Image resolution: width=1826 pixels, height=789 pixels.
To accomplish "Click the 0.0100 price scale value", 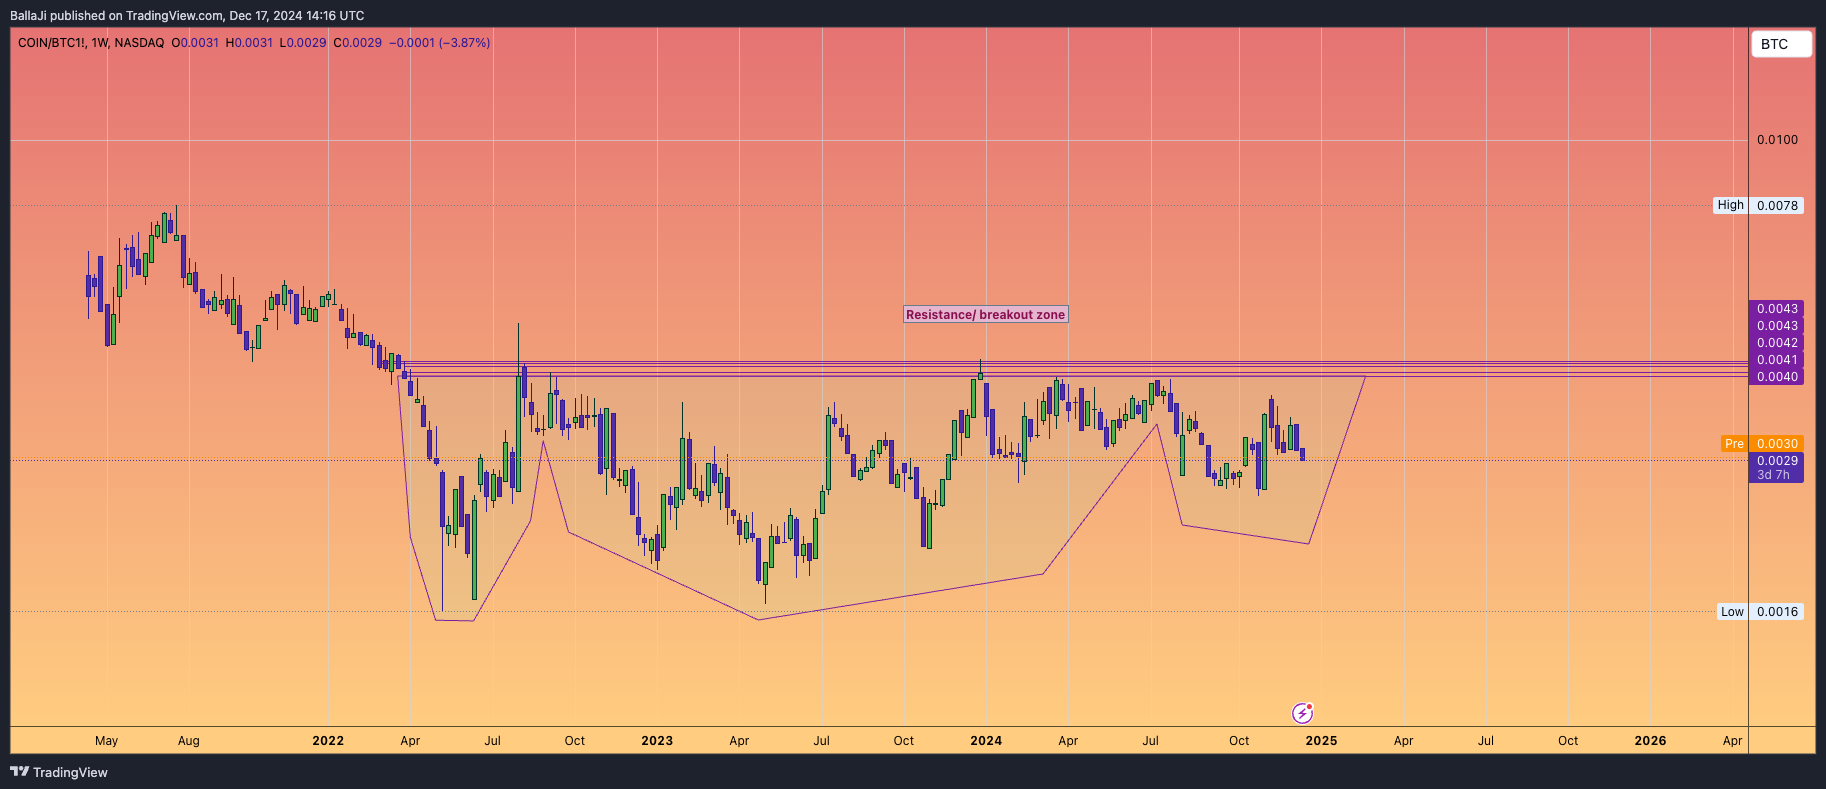I will coord(1777,139).
